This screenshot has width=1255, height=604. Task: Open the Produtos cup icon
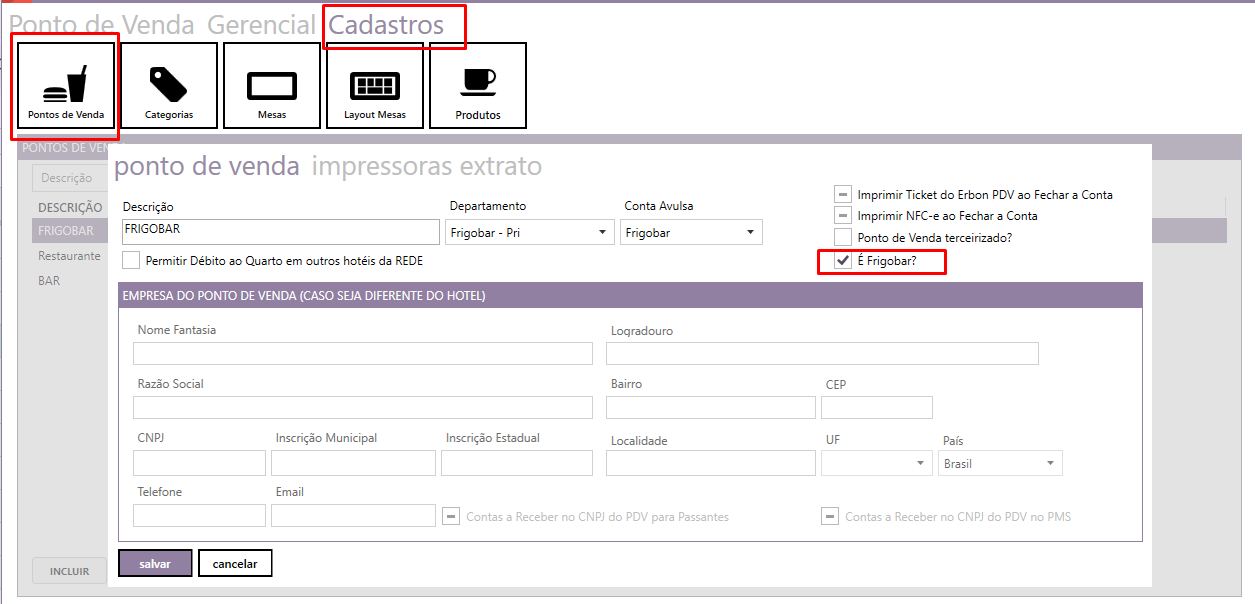478,86
